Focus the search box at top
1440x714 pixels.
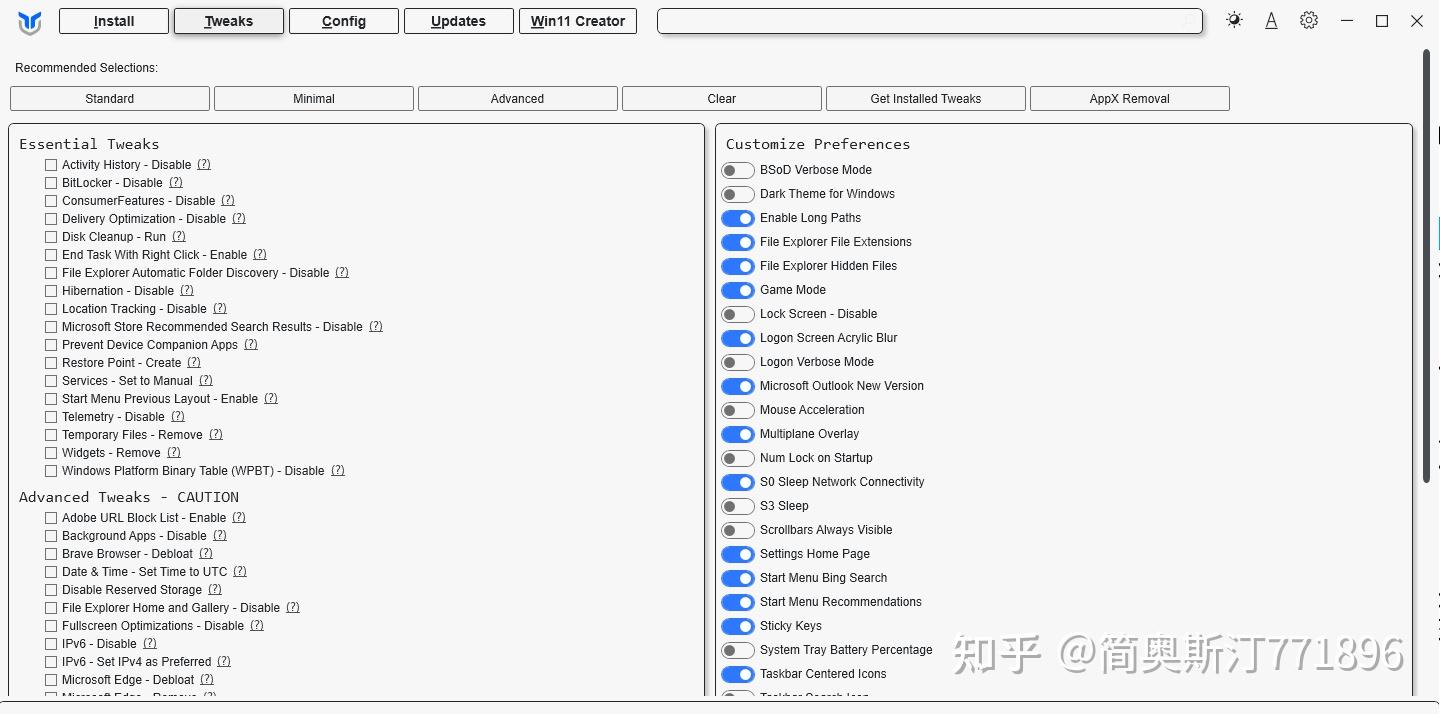(930, 21)
